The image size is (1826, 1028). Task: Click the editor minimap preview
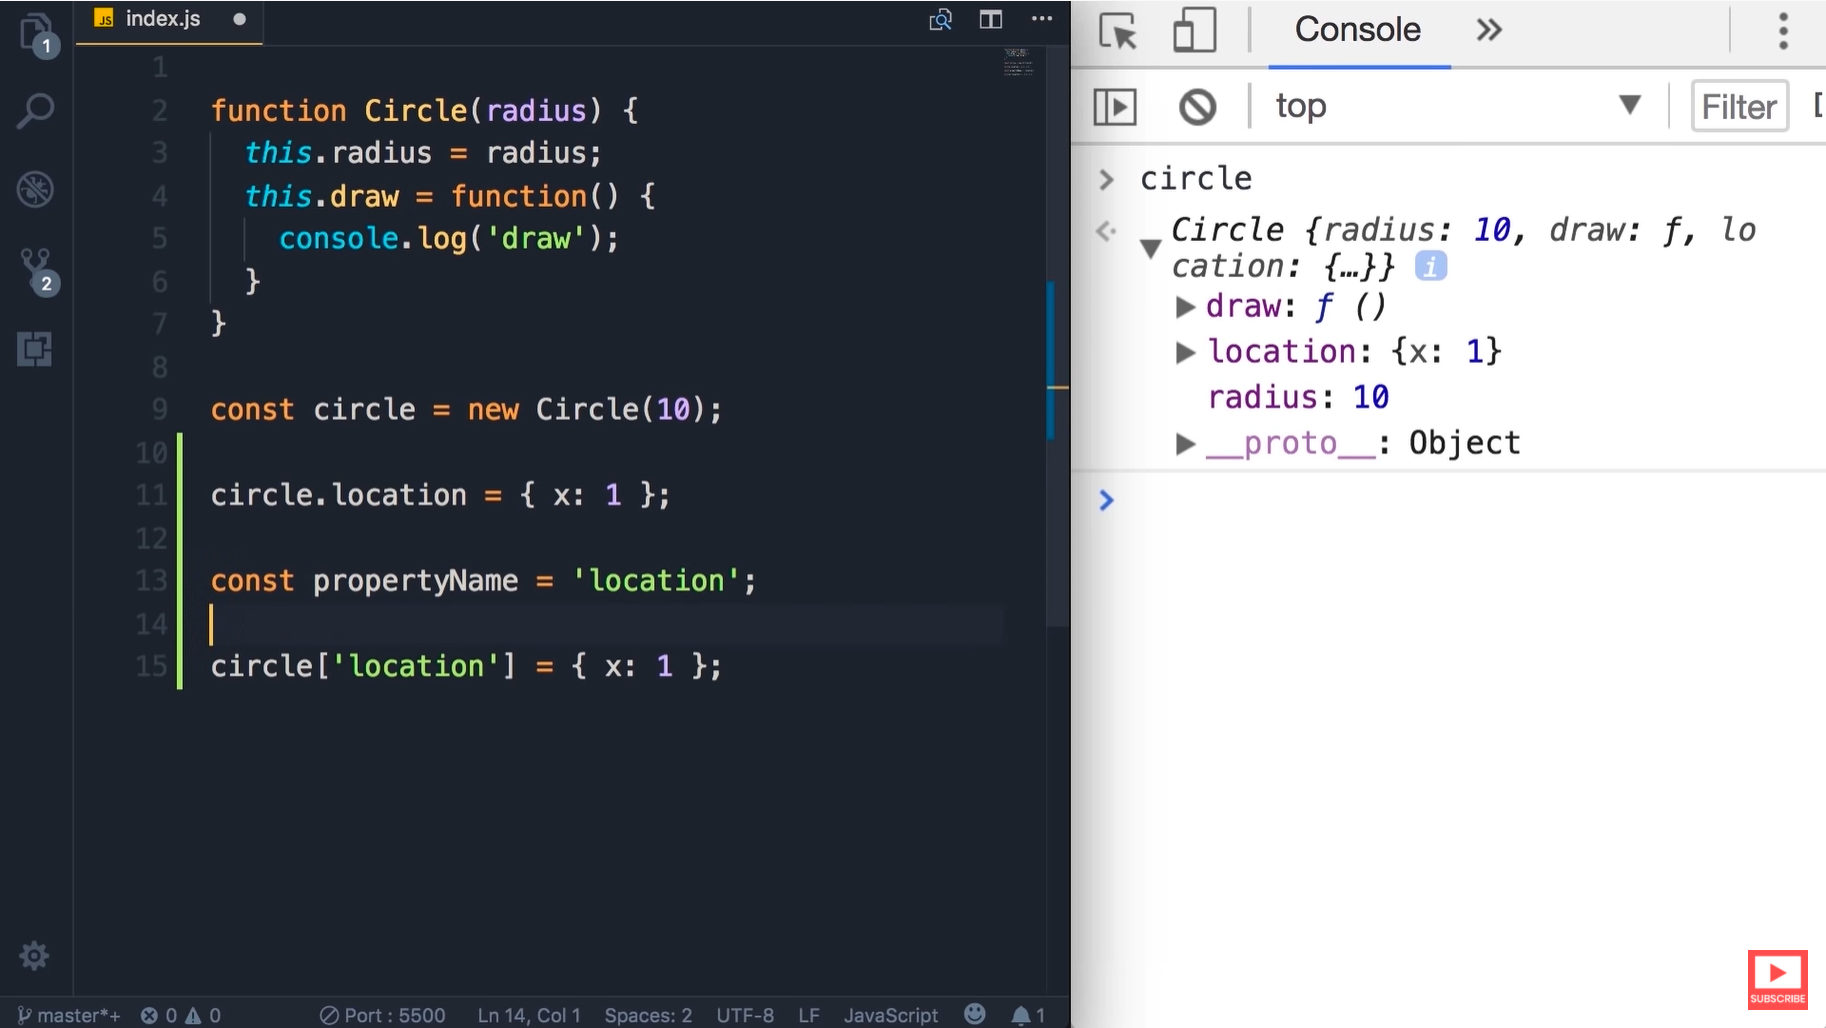coord(1018,62)
